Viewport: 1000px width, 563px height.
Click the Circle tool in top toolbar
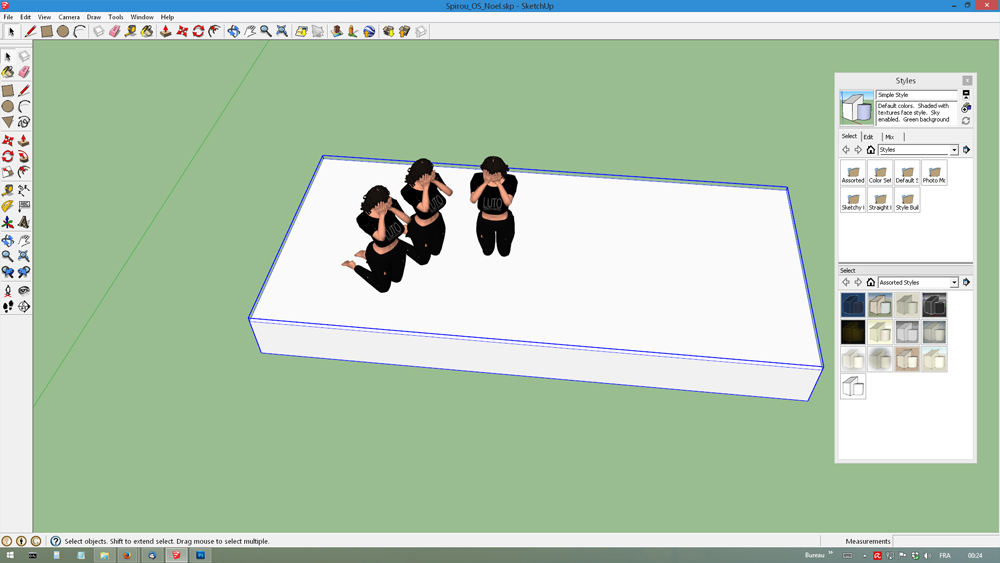63,32
